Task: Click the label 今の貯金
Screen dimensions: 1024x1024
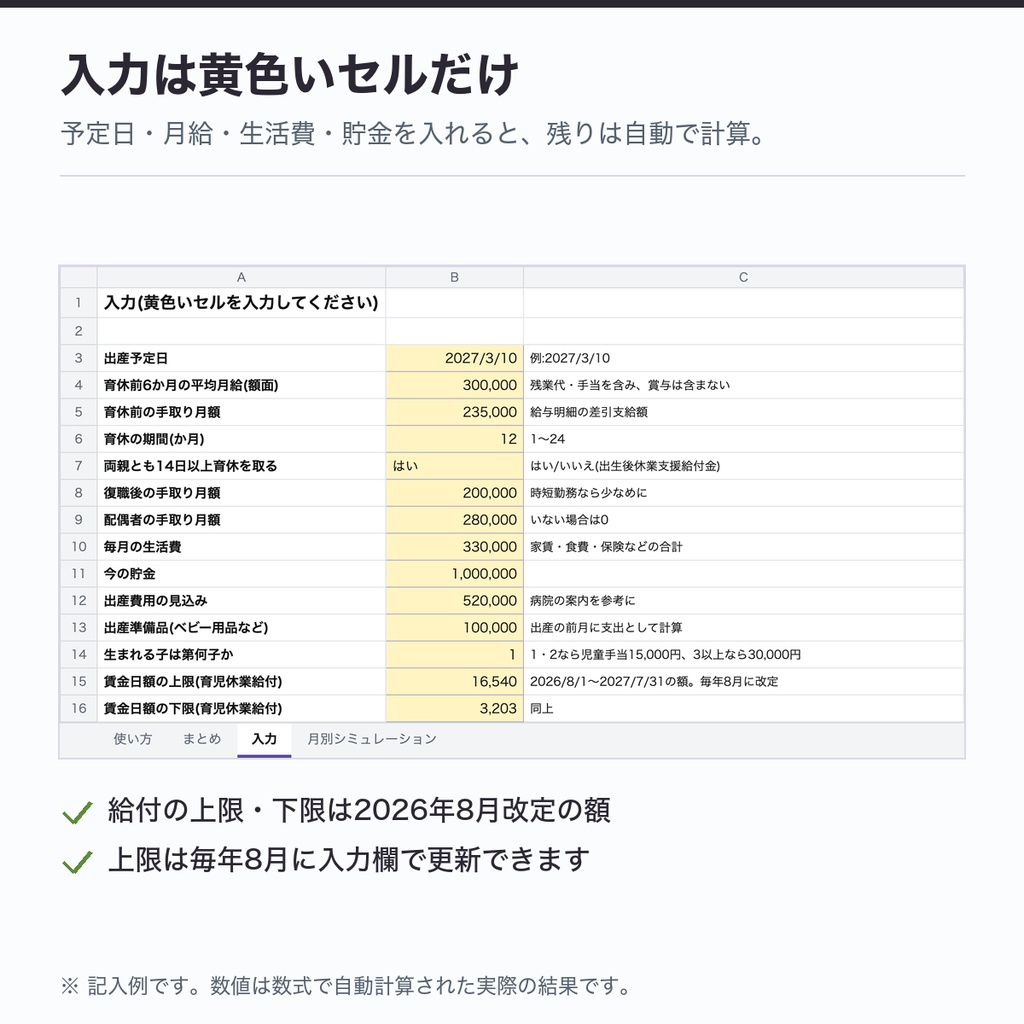Action: point(129,573)
